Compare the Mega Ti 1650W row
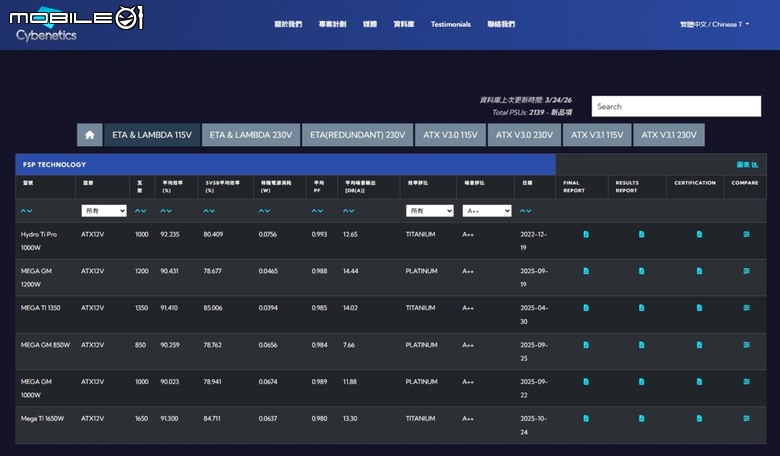This screenshot has height=456, width=780. pos(746,418)
